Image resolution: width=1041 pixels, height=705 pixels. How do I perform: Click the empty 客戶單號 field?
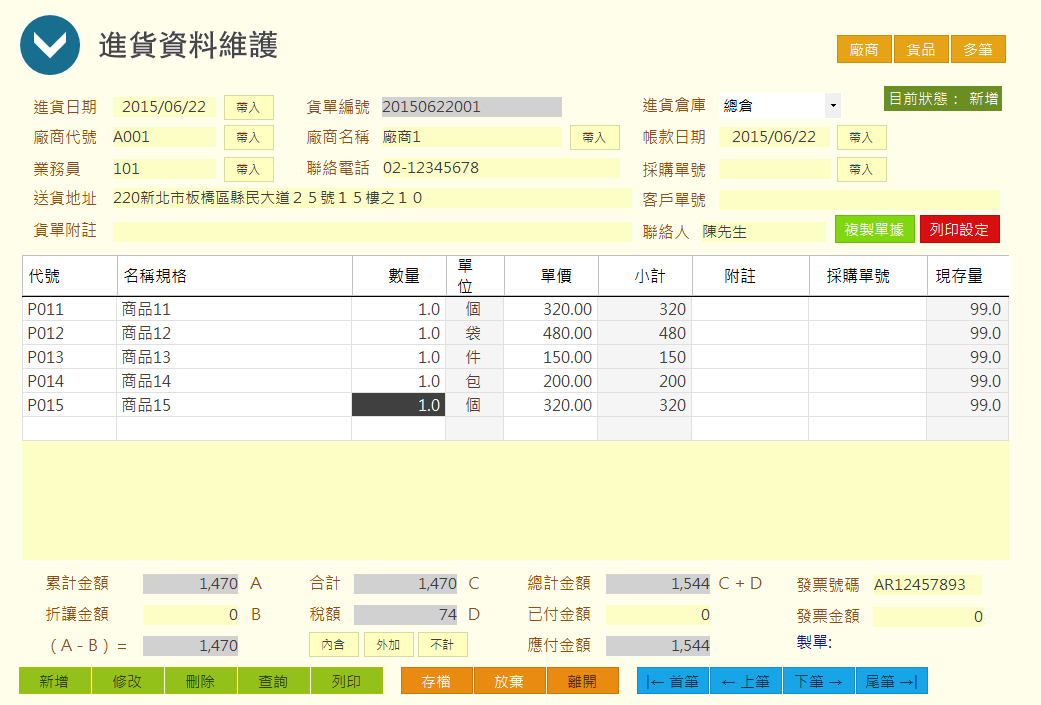pyautogui.click(x=859, y=199)
